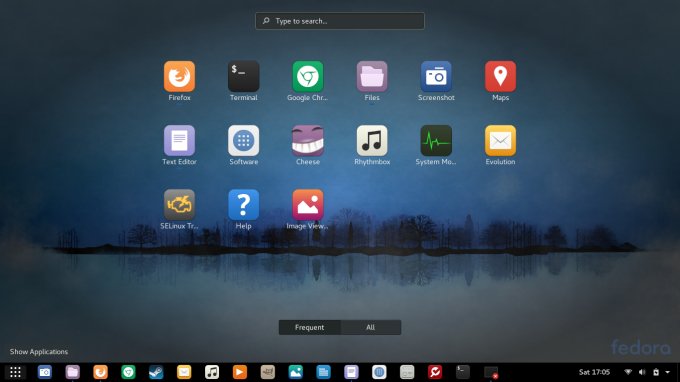680x382 pixels.
Task: Open the Wi-Fi network indicator
Action: [628, 372]
